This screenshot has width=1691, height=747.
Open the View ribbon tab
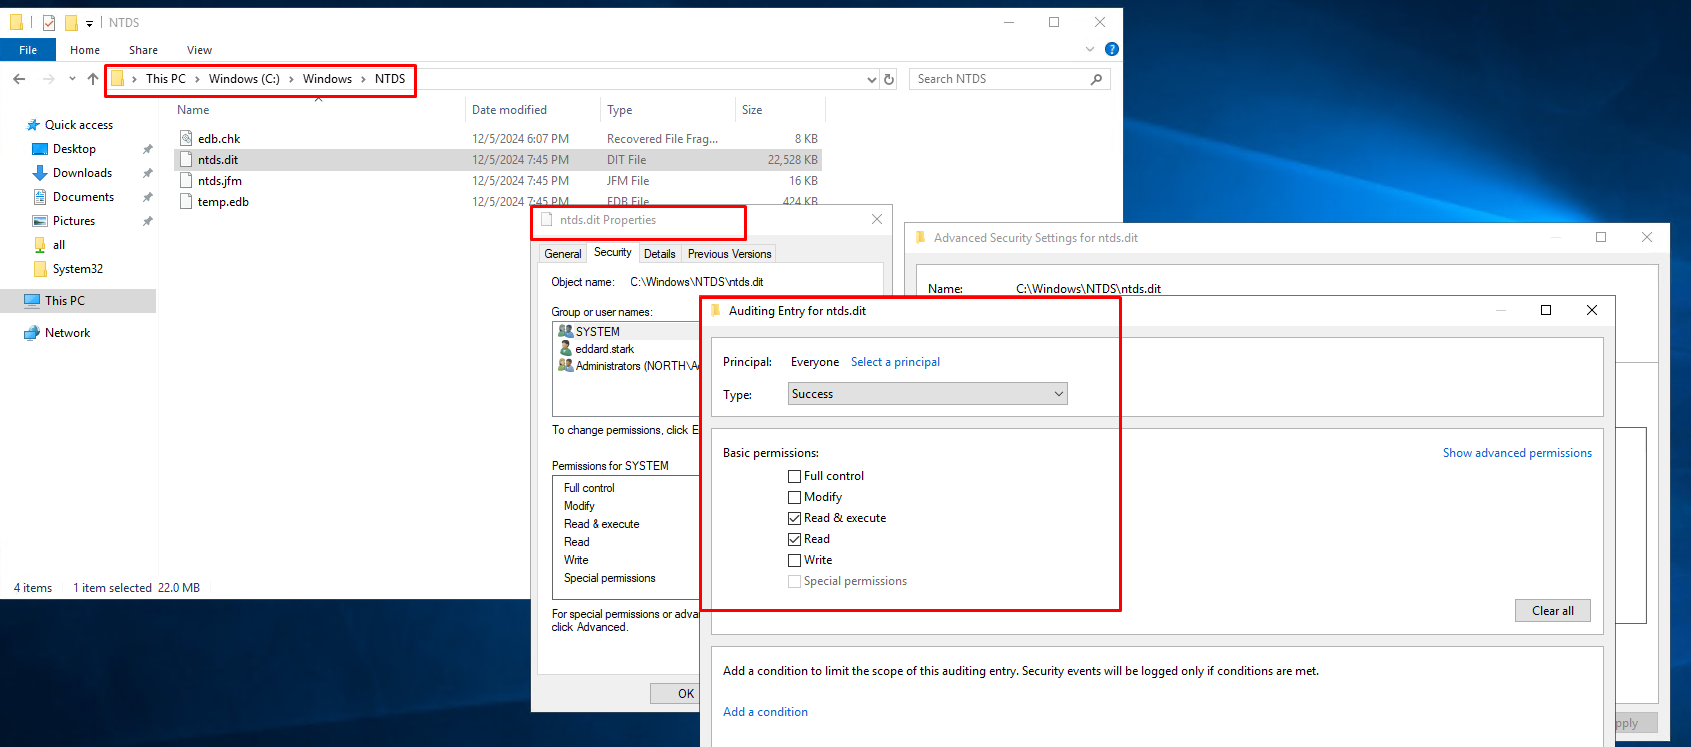pos(199,50)
